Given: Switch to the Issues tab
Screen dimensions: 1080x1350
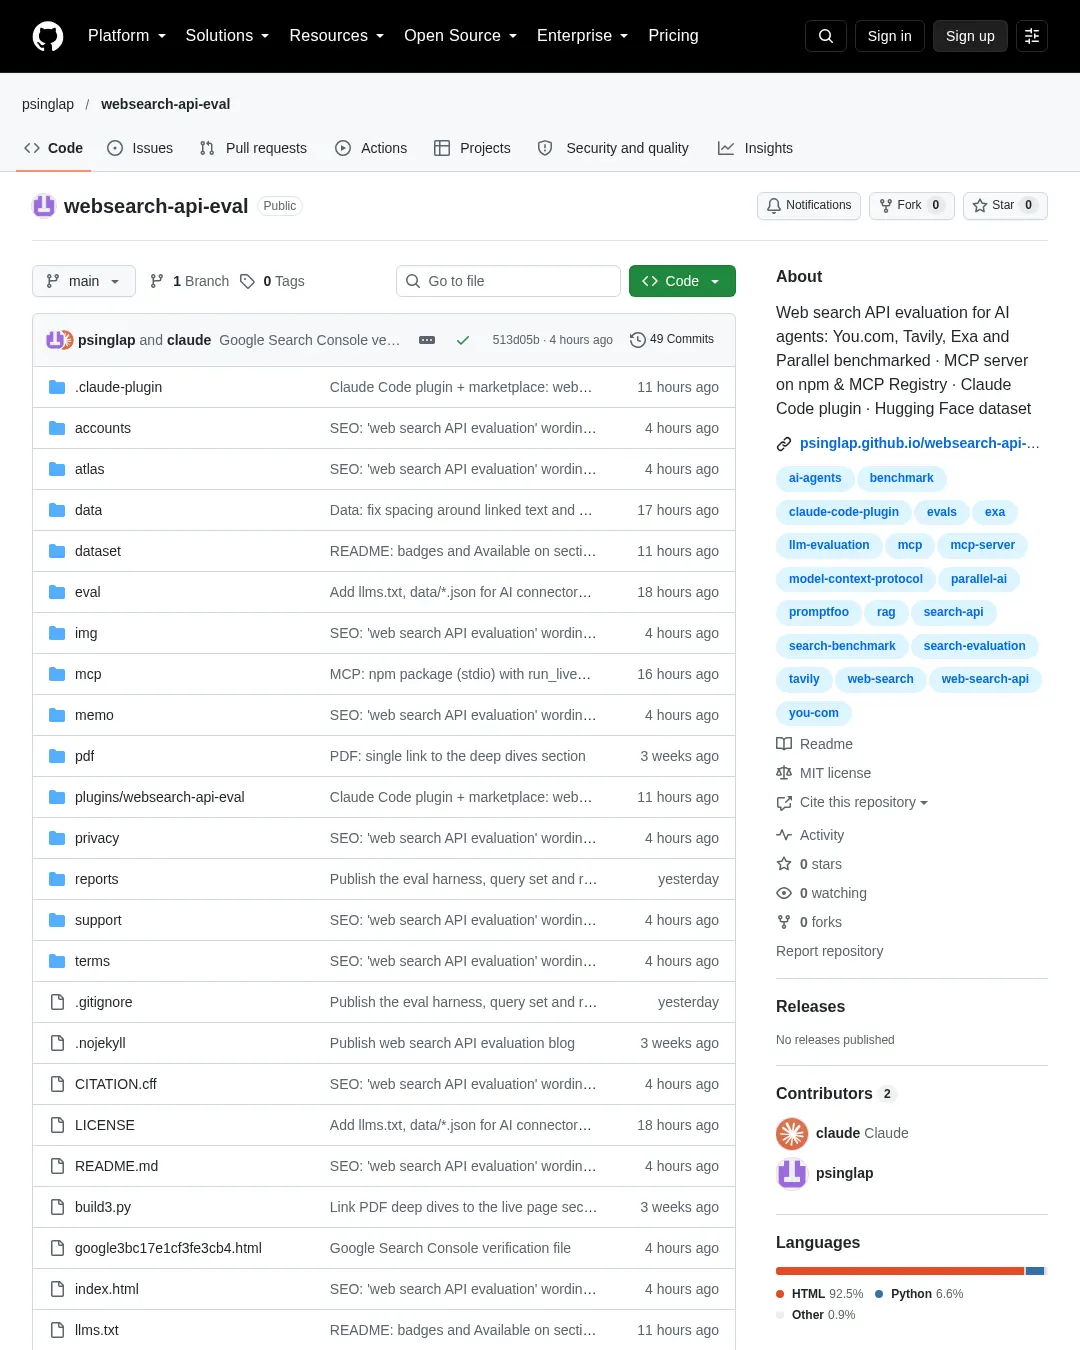Looking at the screenshot, I should [140, 148].
